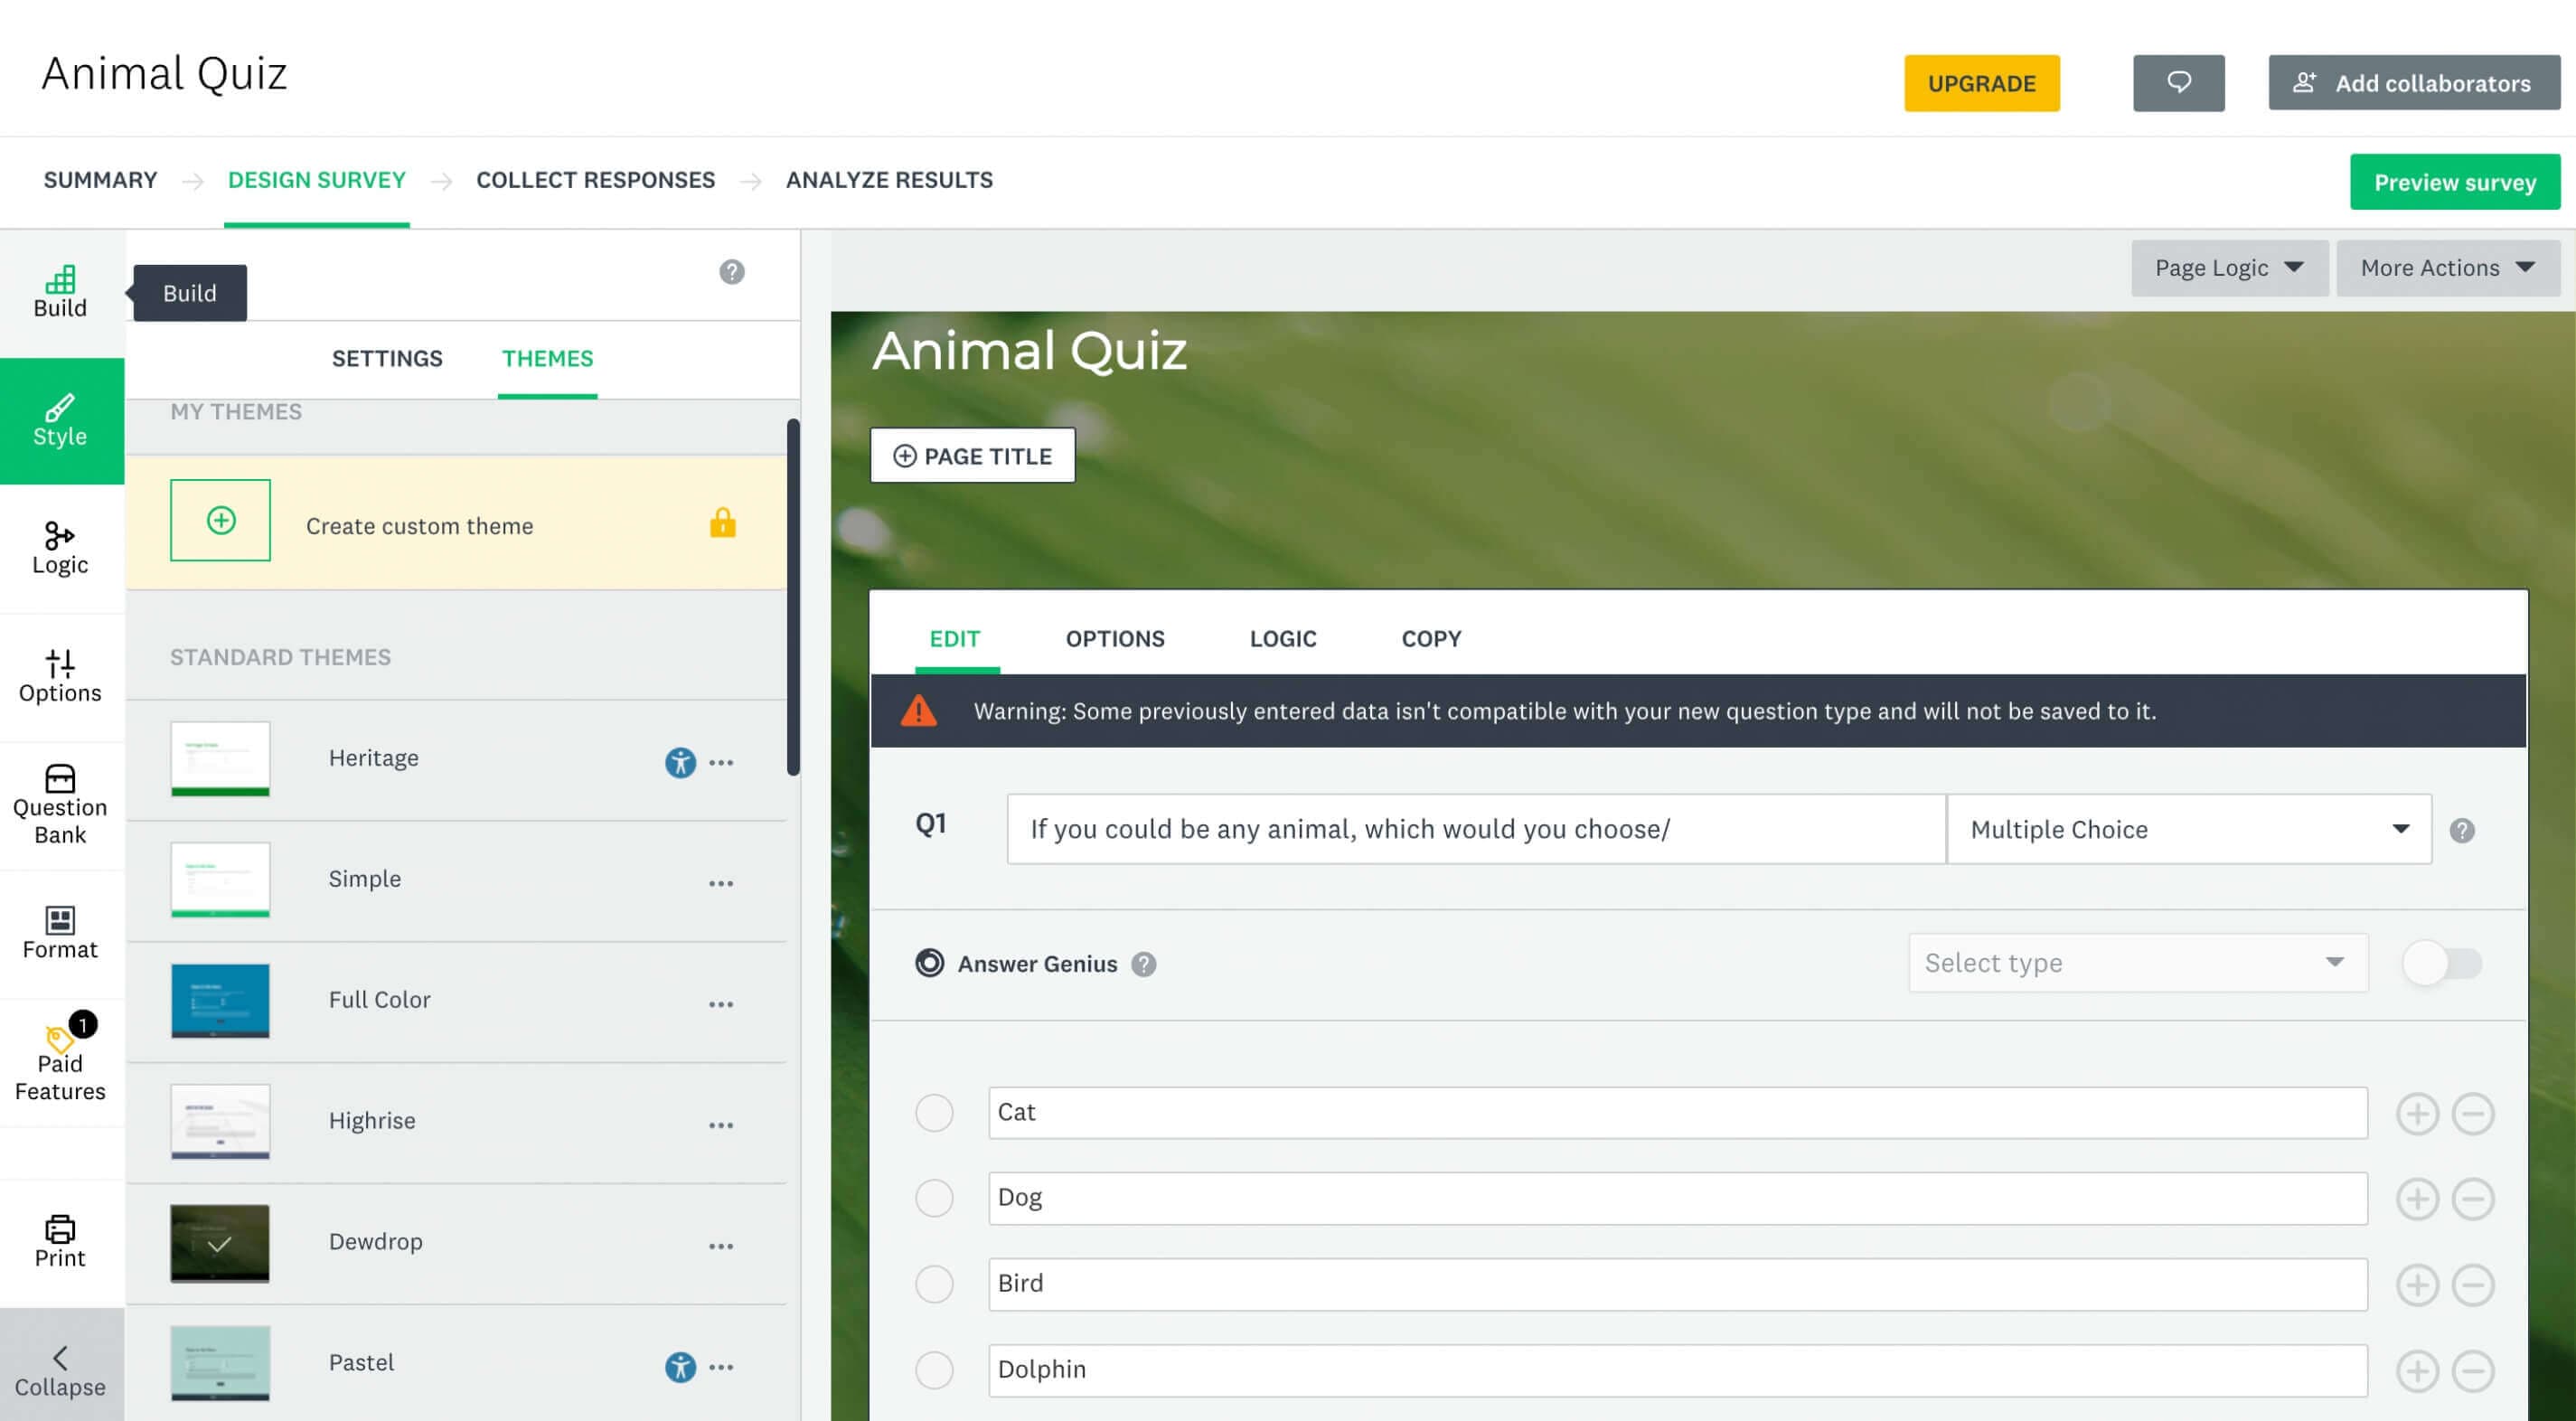Click the Preview survey button
This screenshot has height=1421, width=2576.
(x=2455, y=182)
